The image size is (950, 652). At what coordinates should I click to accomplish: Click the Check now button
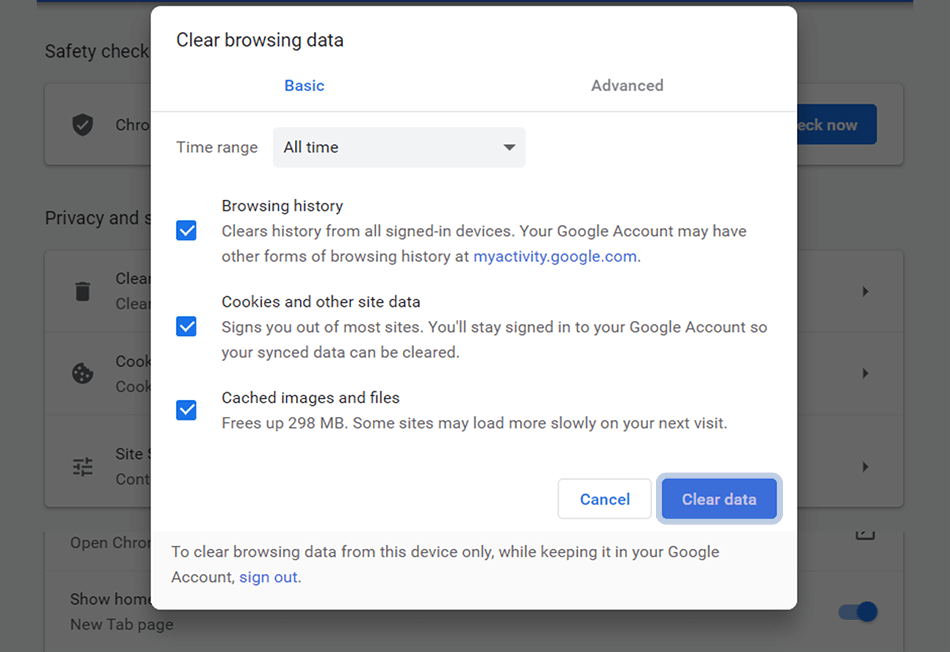pos(835,124)
